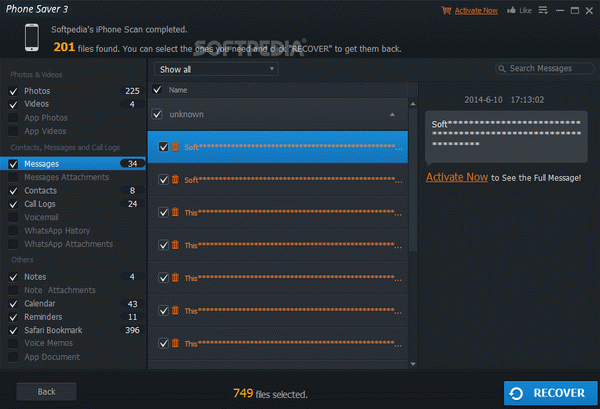
Task: Select the last This message row text
Action: [293, 344]
